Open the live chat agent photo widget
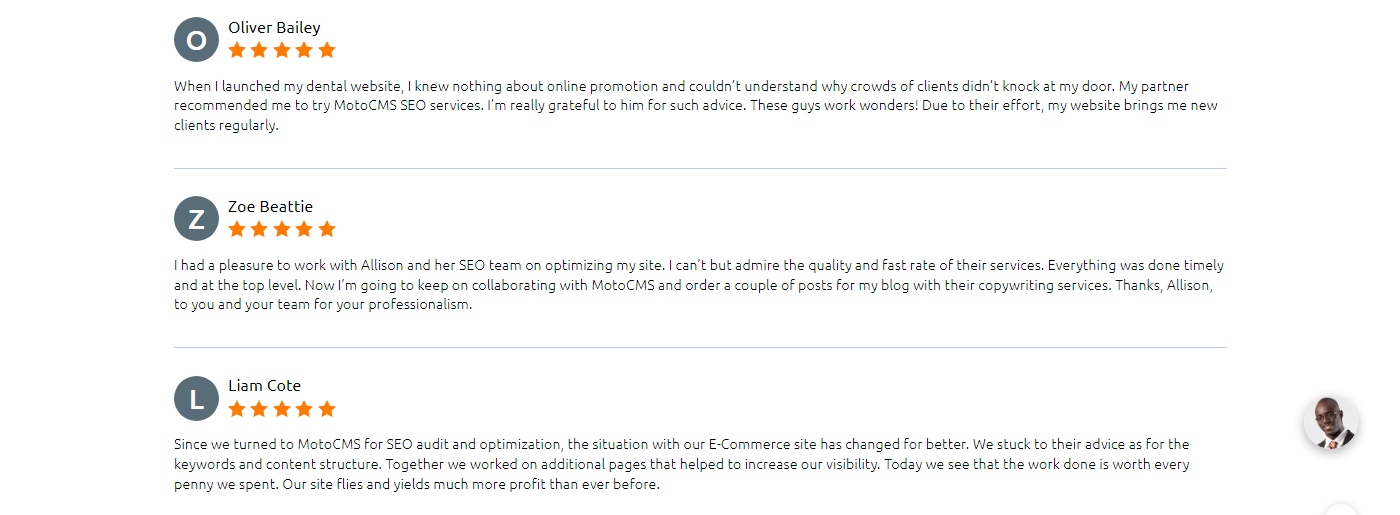 point(1331,423)
